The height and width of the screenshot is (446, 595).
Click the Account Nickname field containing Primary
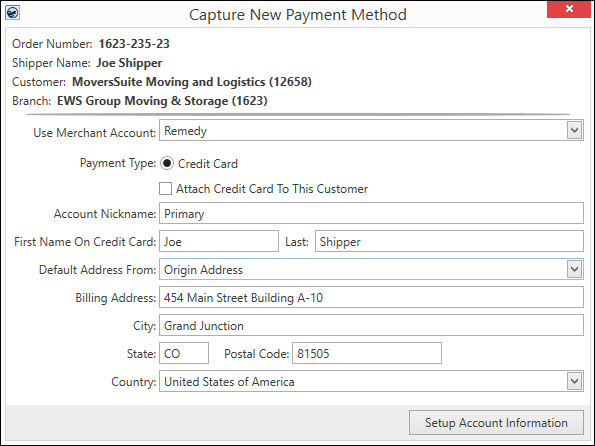click(x=371, y=213)
